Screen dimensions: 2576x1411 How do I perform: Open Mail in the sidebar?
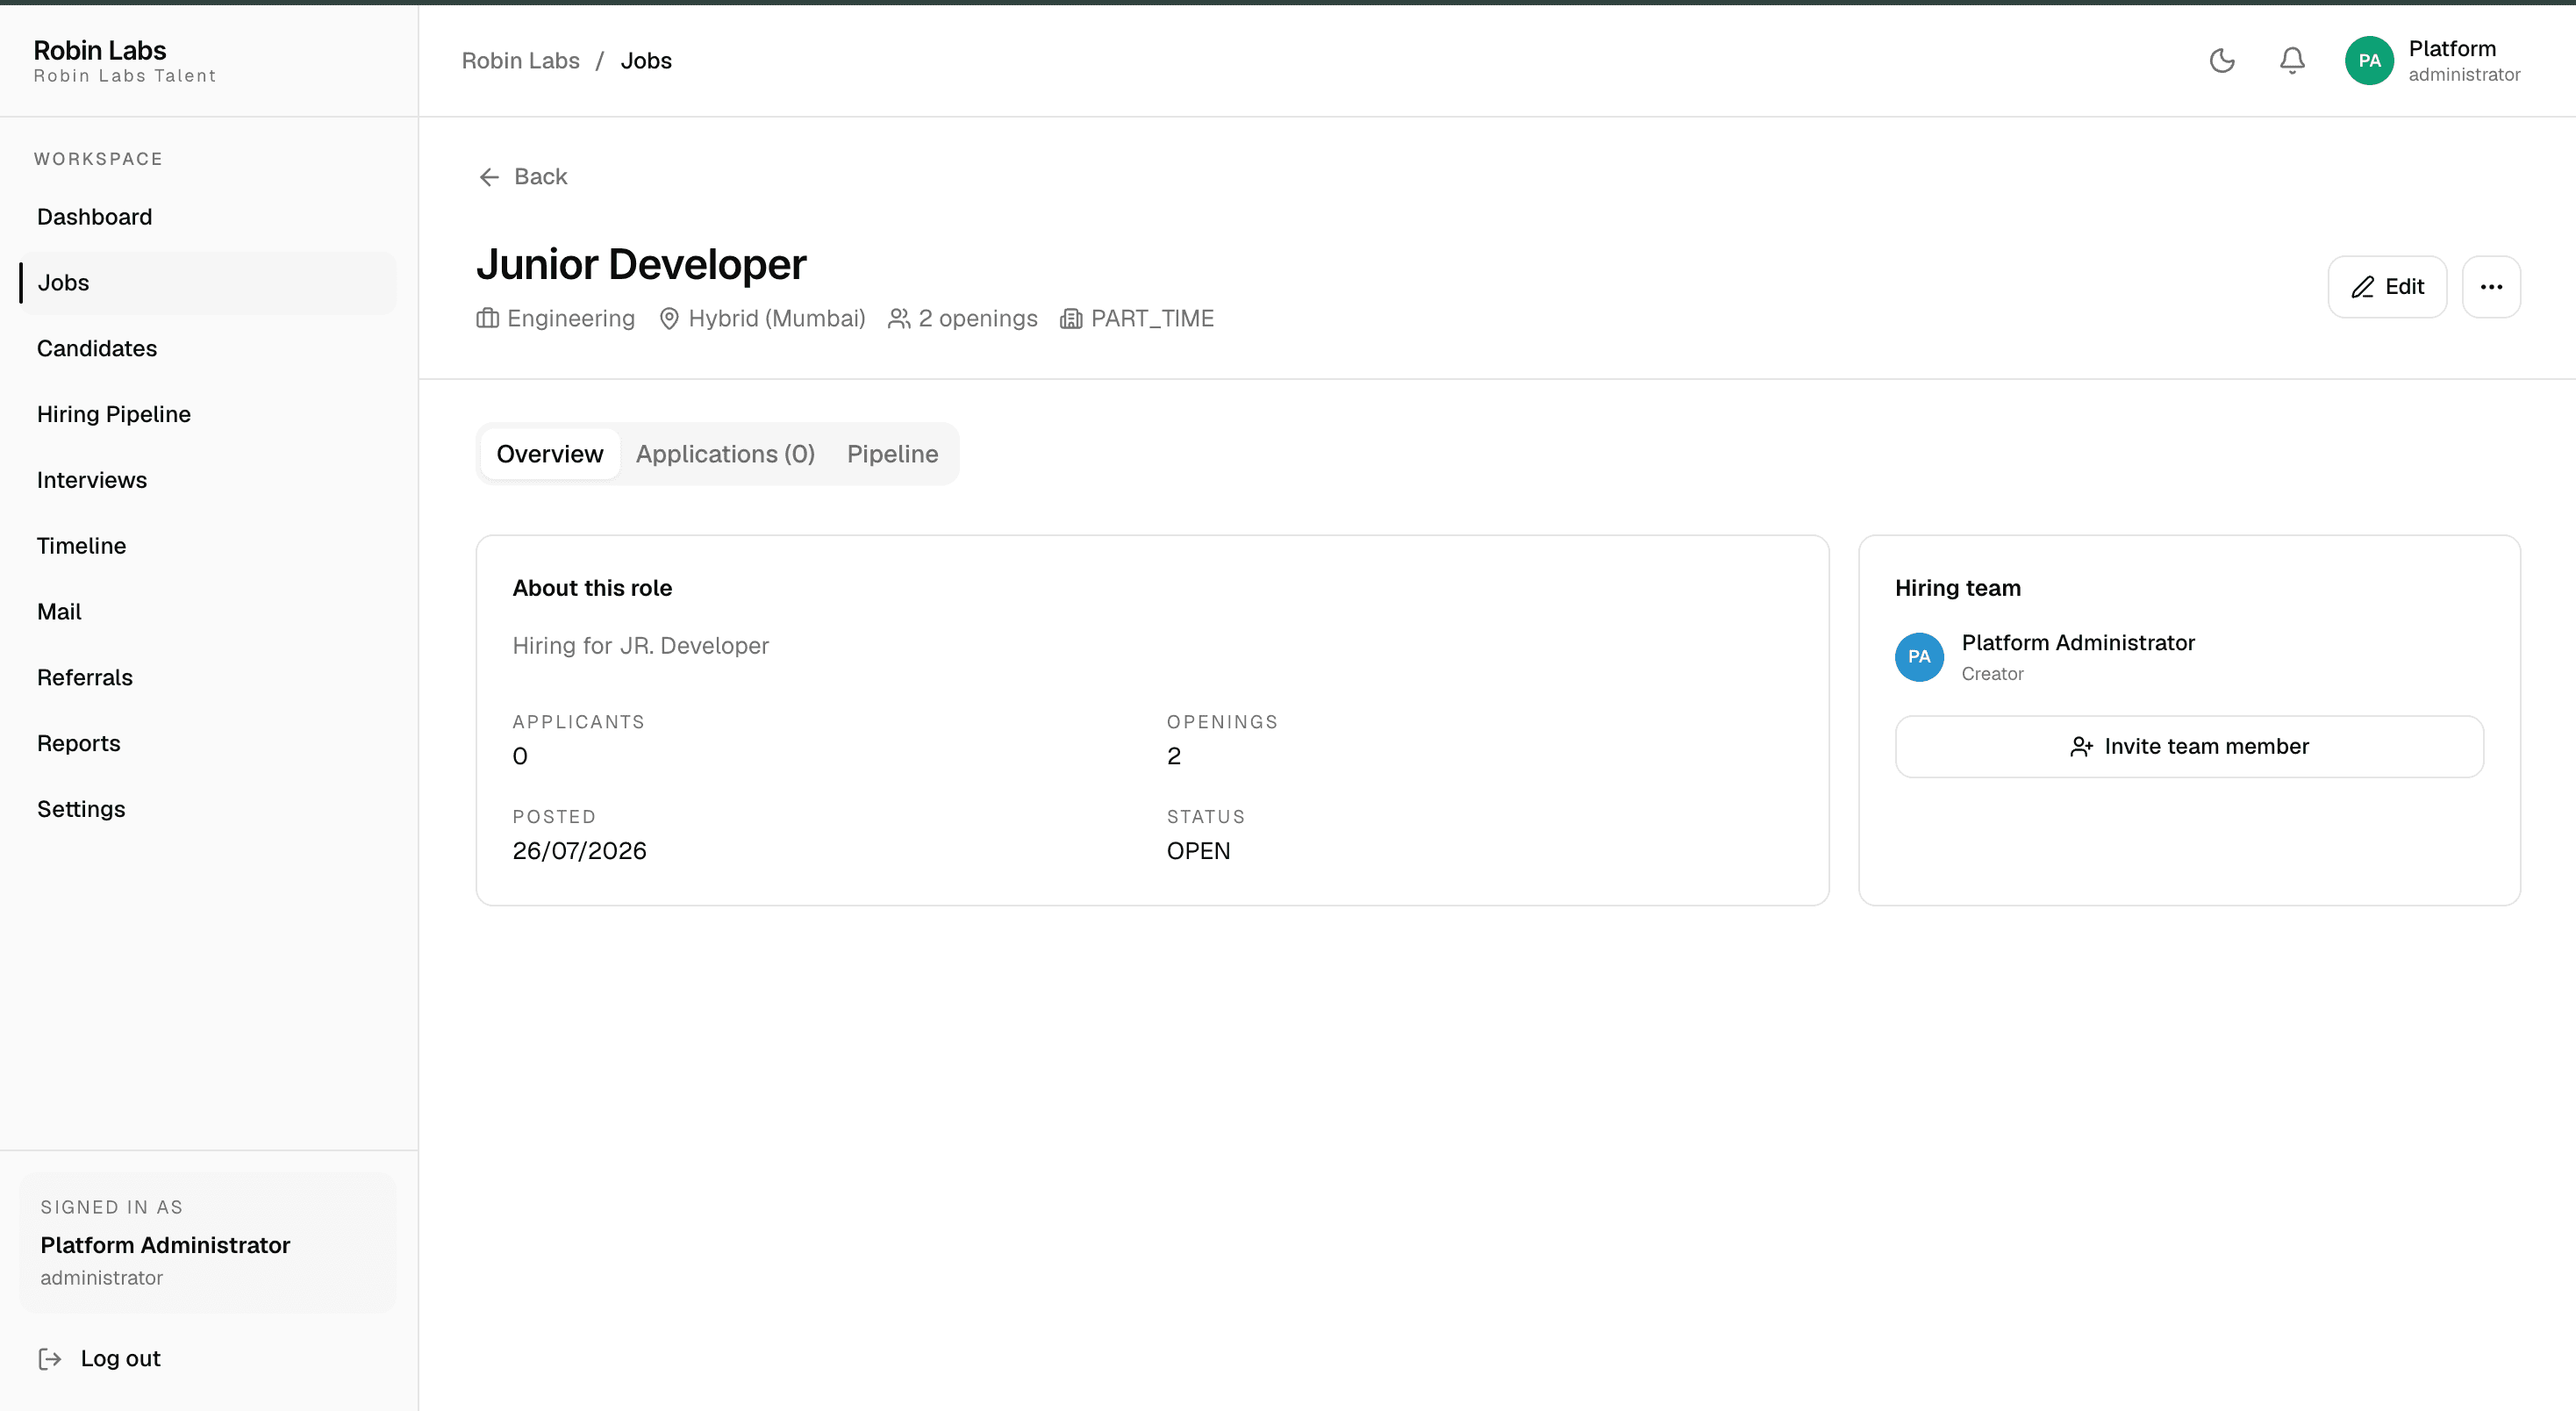207,612
